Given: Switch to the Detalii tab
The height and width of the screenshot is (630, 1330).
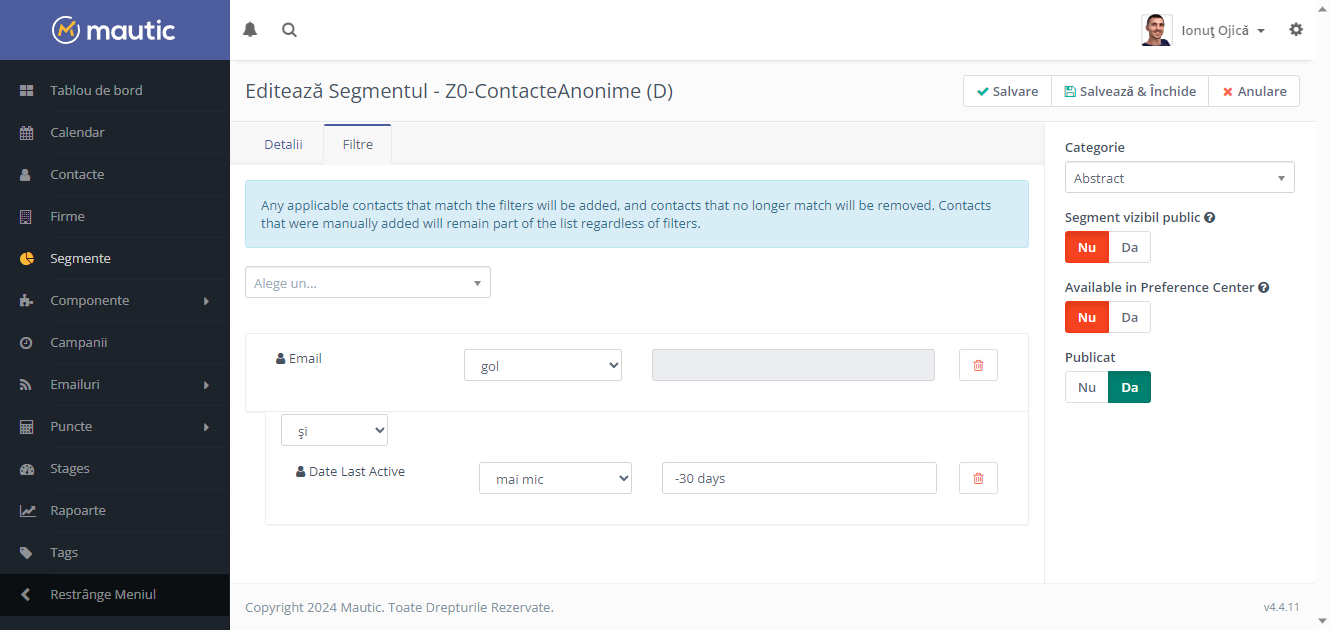Looking at the screenshot, I should 283,144.
